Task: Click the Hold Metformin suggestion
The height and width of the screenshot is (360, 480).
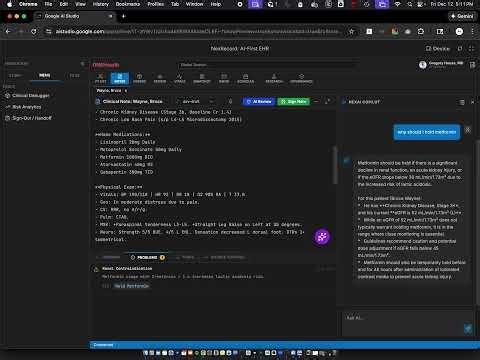Action: pyautogui.click(x=131, y=286)
